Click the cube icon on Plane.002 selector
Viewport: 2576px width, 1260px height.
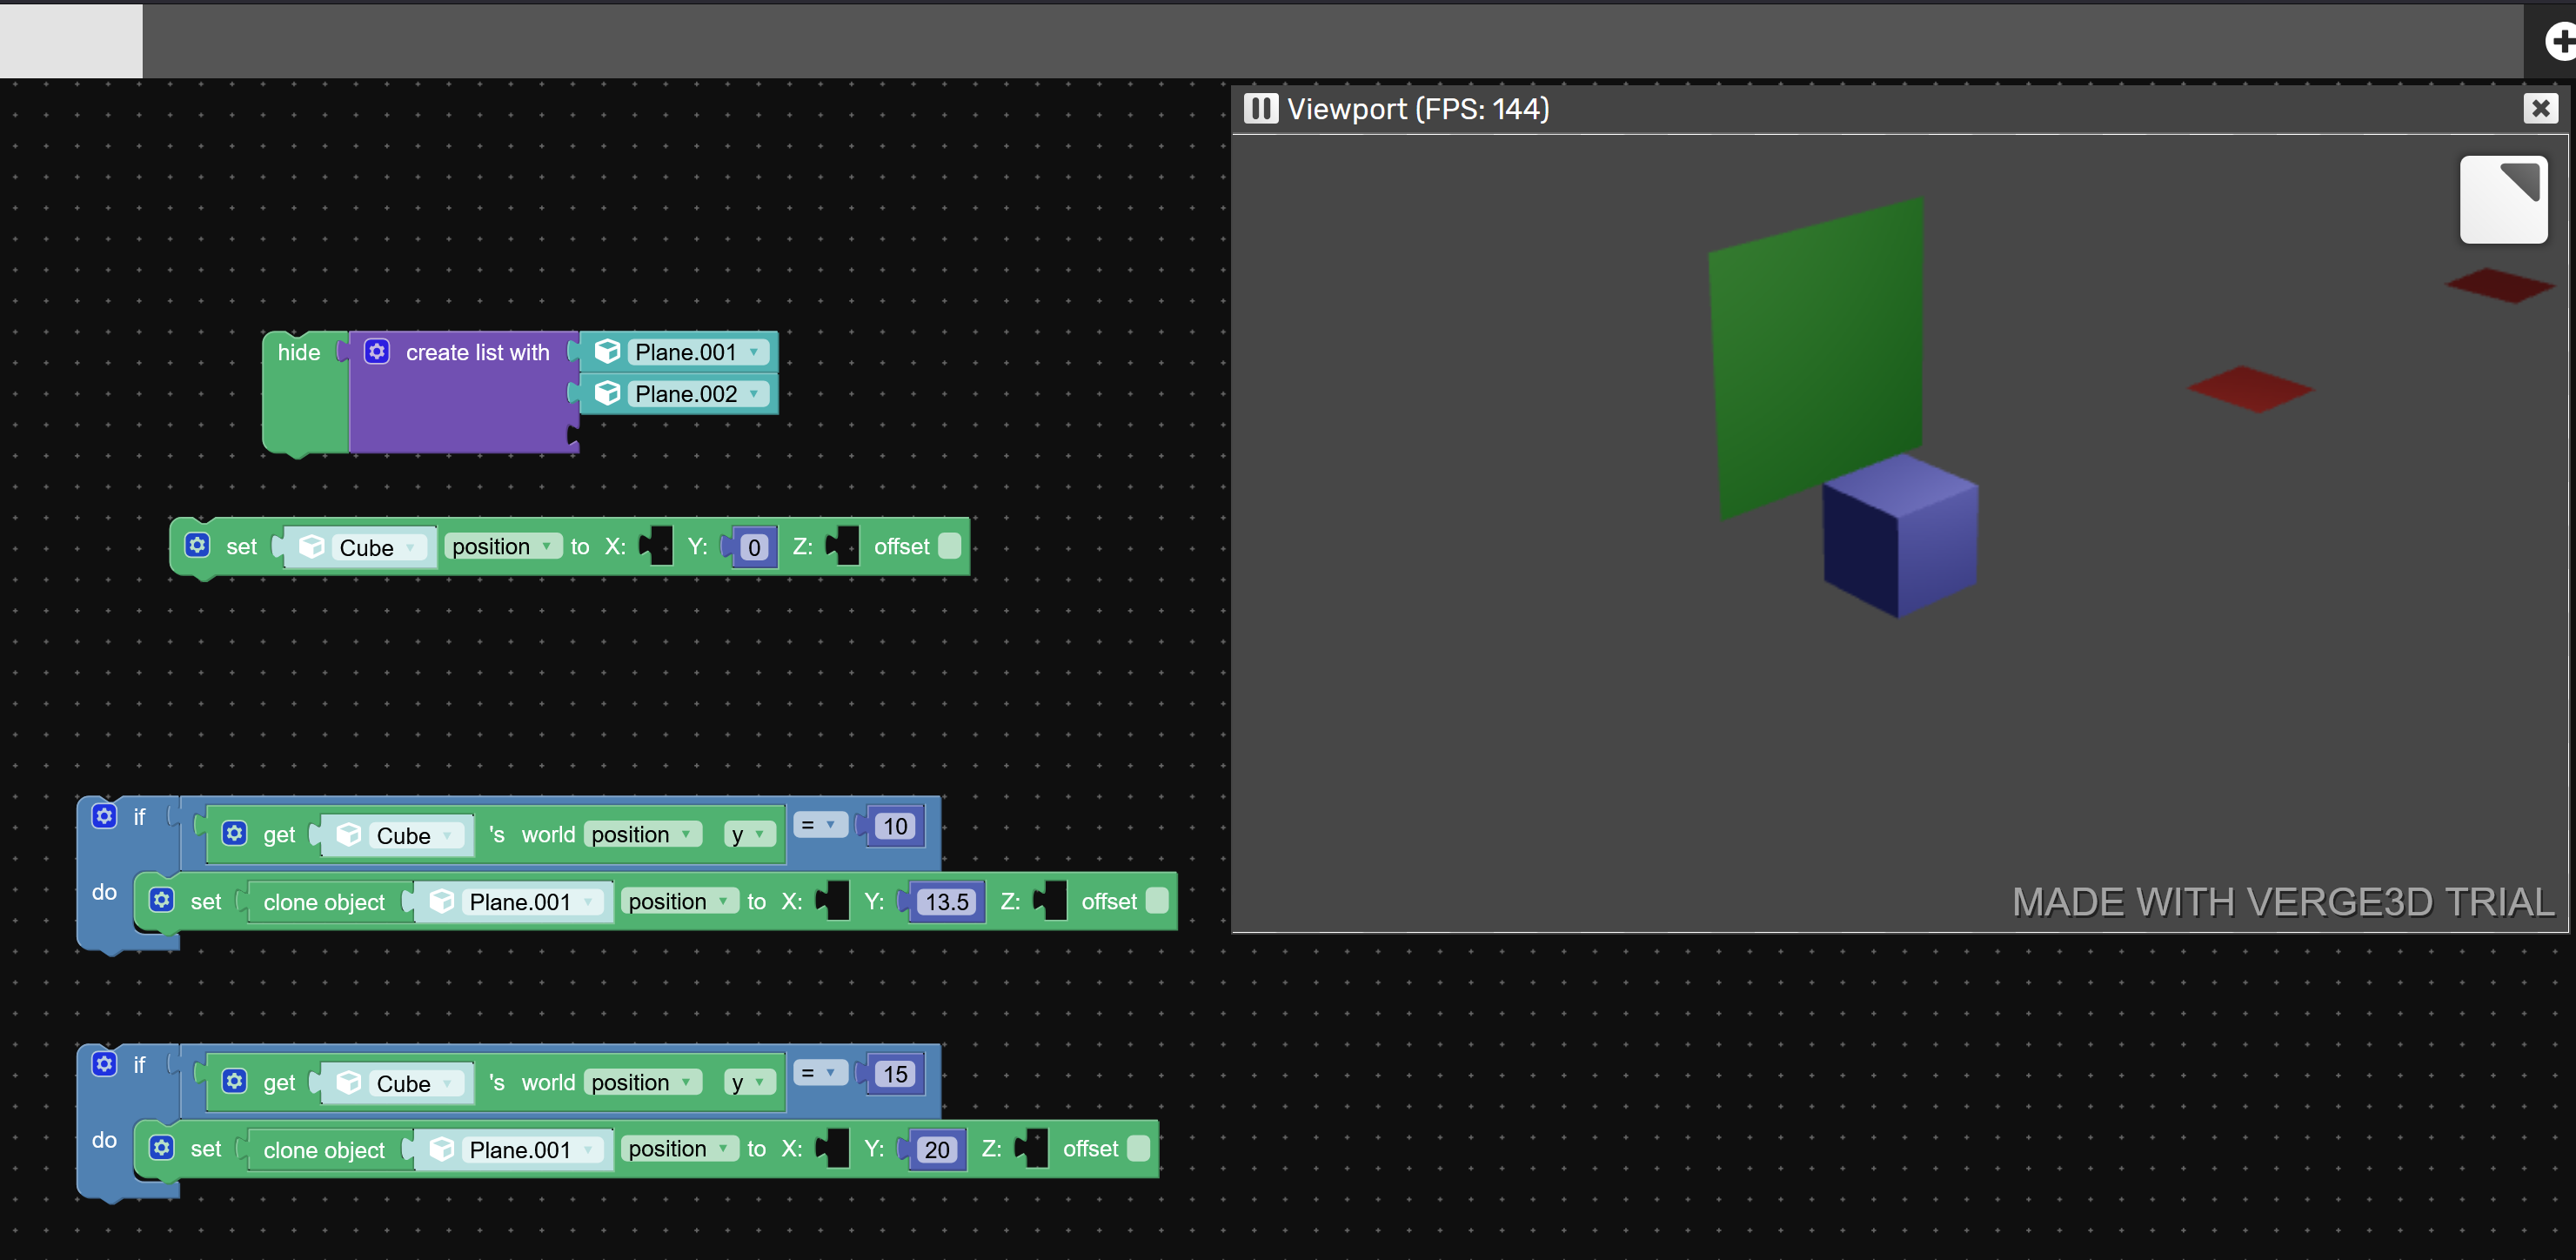607,393
